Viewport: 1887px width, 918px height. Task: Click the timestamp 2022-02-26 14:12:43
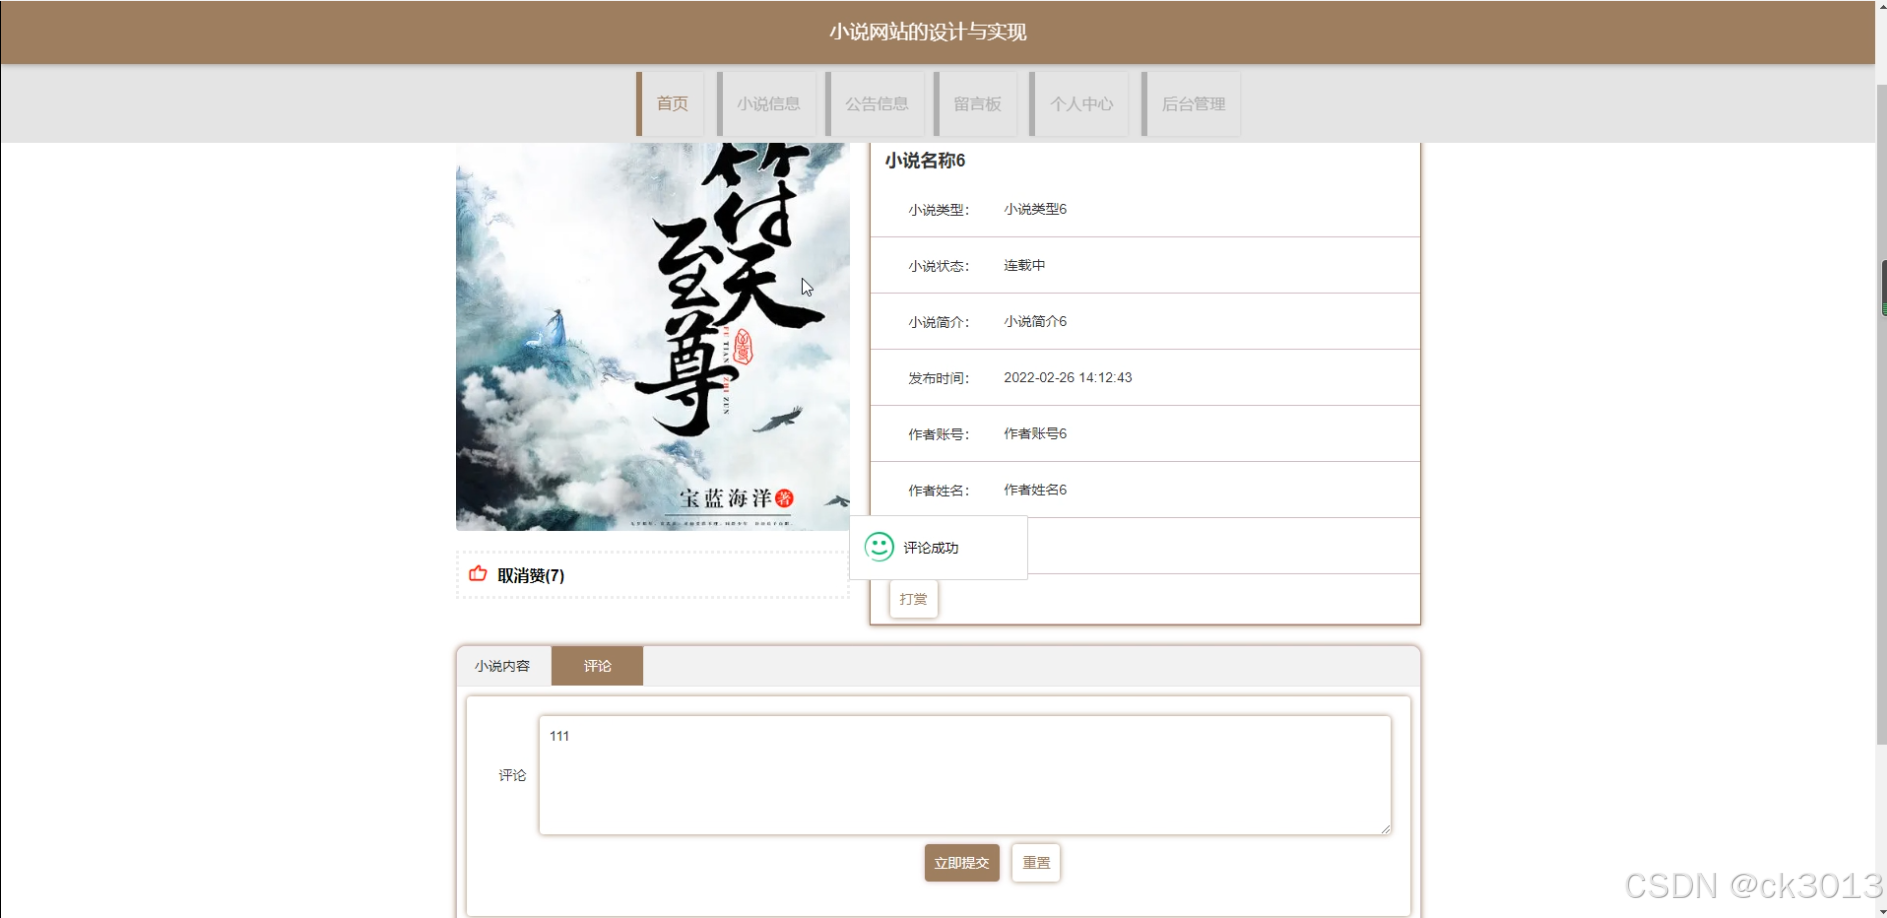(x=1068, y=377)
